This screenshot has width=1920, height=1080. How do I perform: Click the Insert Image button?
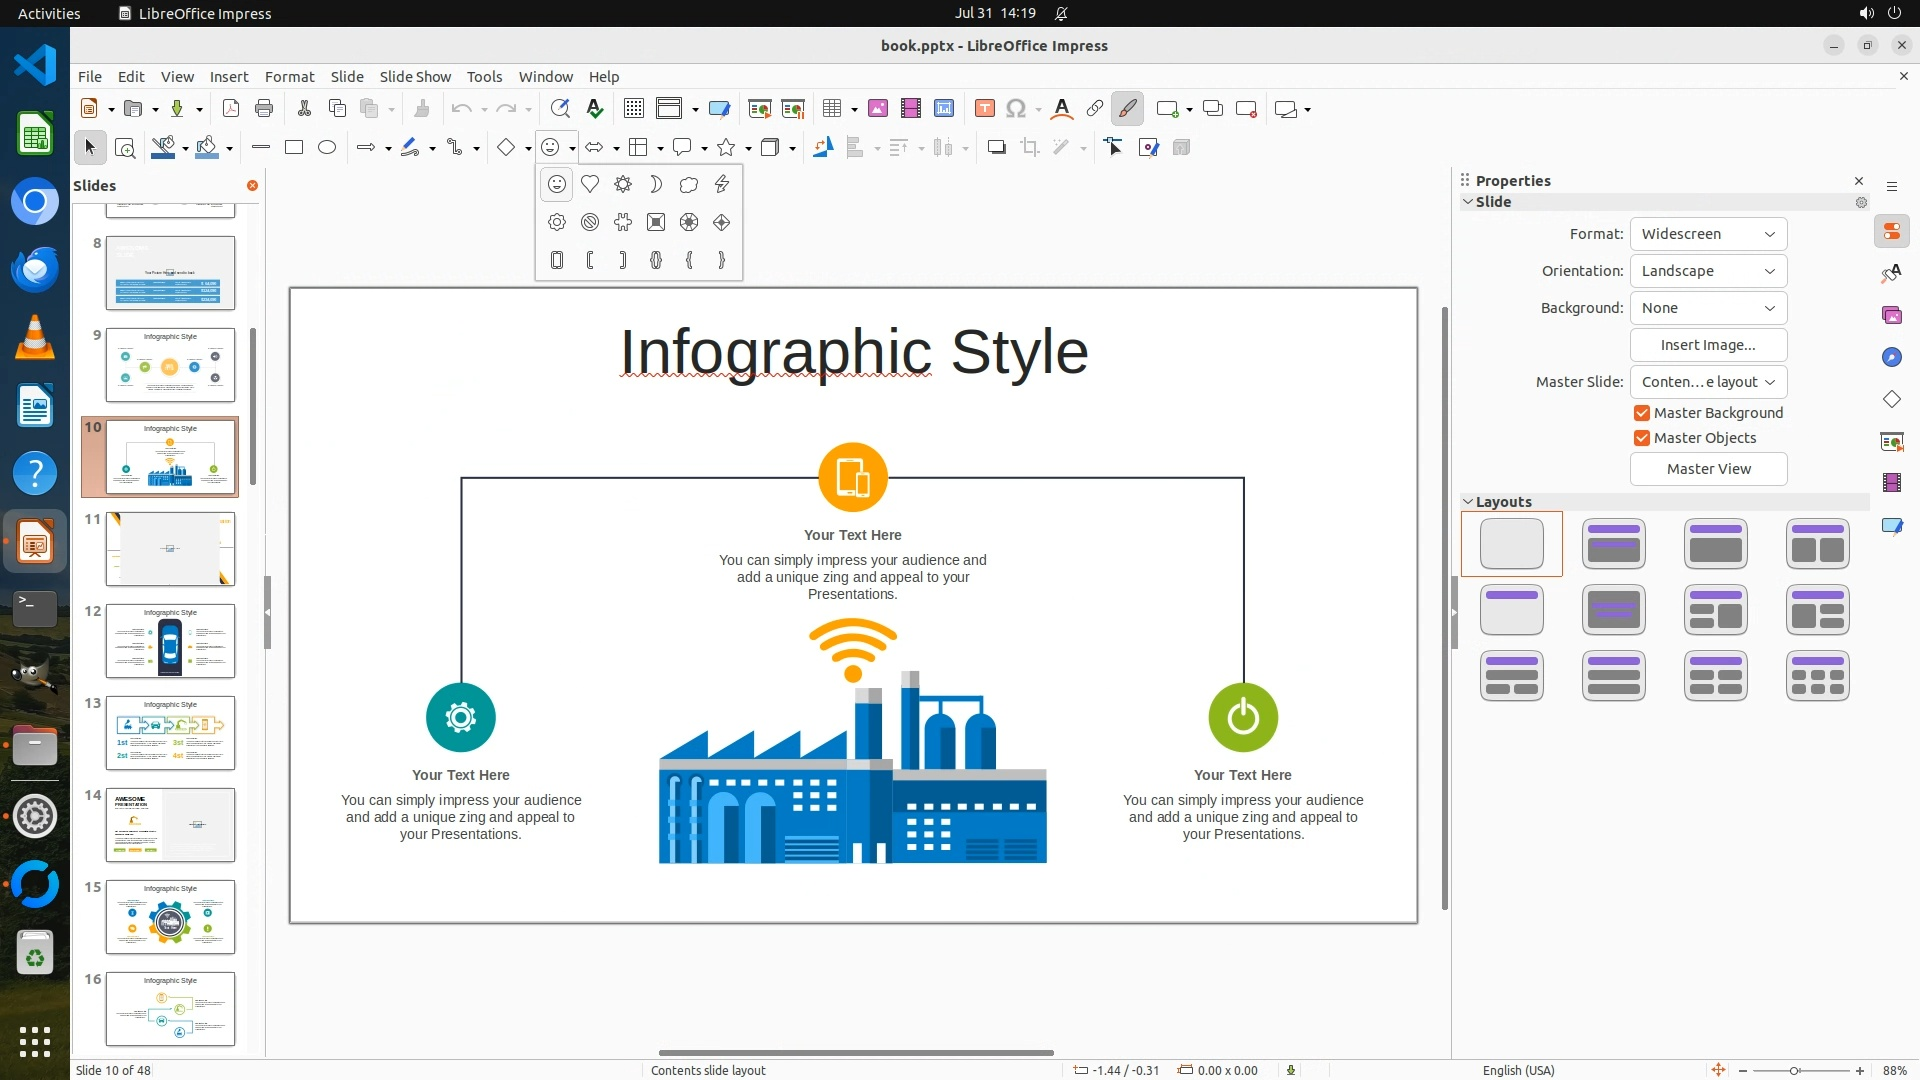tap(1708, 345)
